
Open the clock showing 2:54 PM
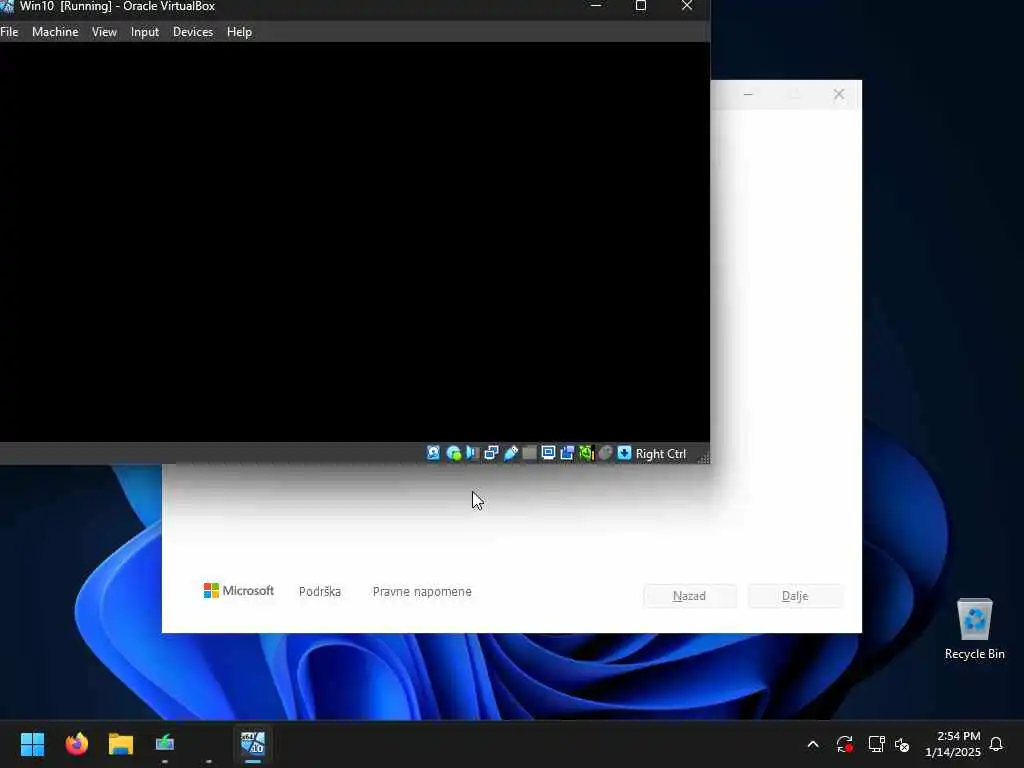952,744
